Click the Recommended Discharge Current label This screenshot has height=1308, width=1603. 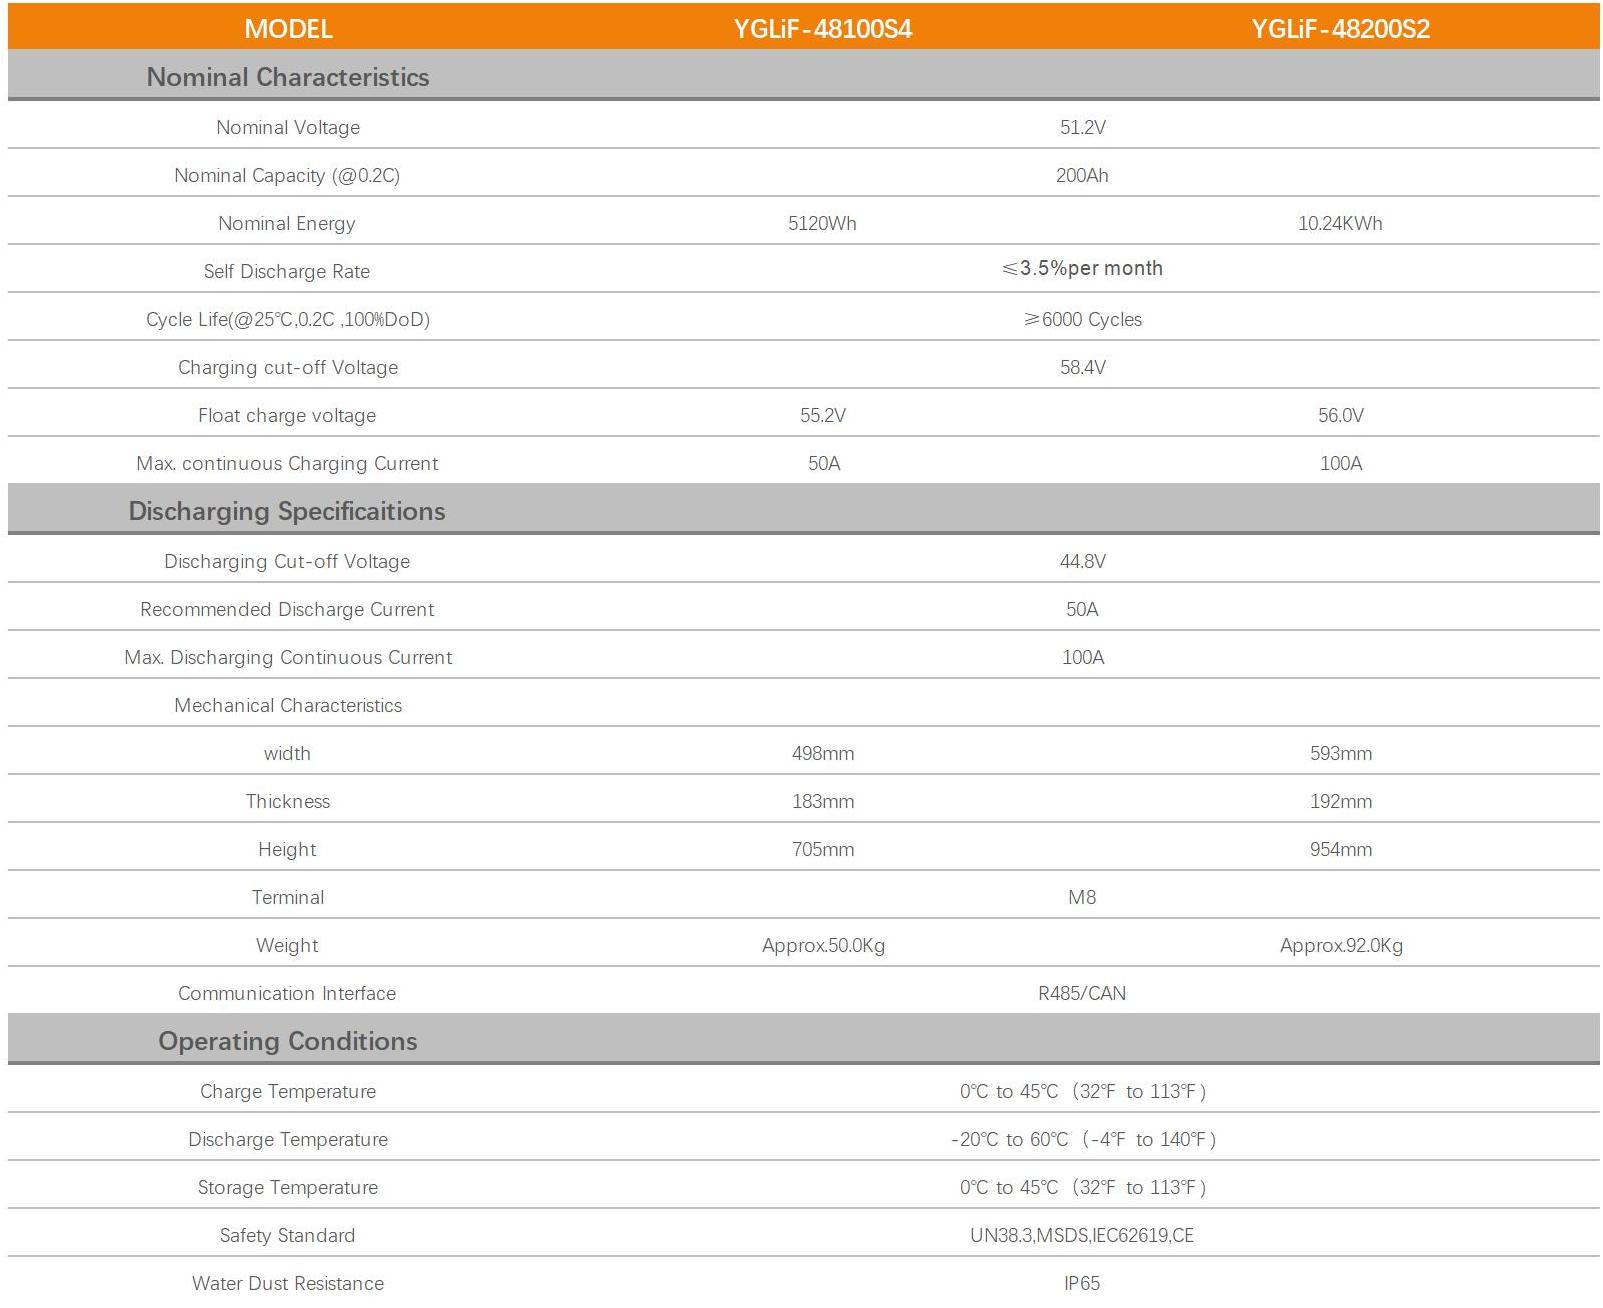(287, 609)
